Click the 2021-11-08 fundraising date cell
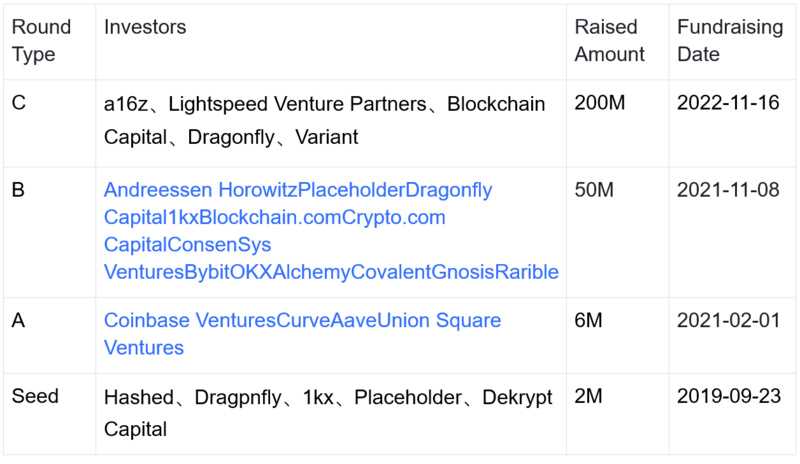 (x=728, y=190)
